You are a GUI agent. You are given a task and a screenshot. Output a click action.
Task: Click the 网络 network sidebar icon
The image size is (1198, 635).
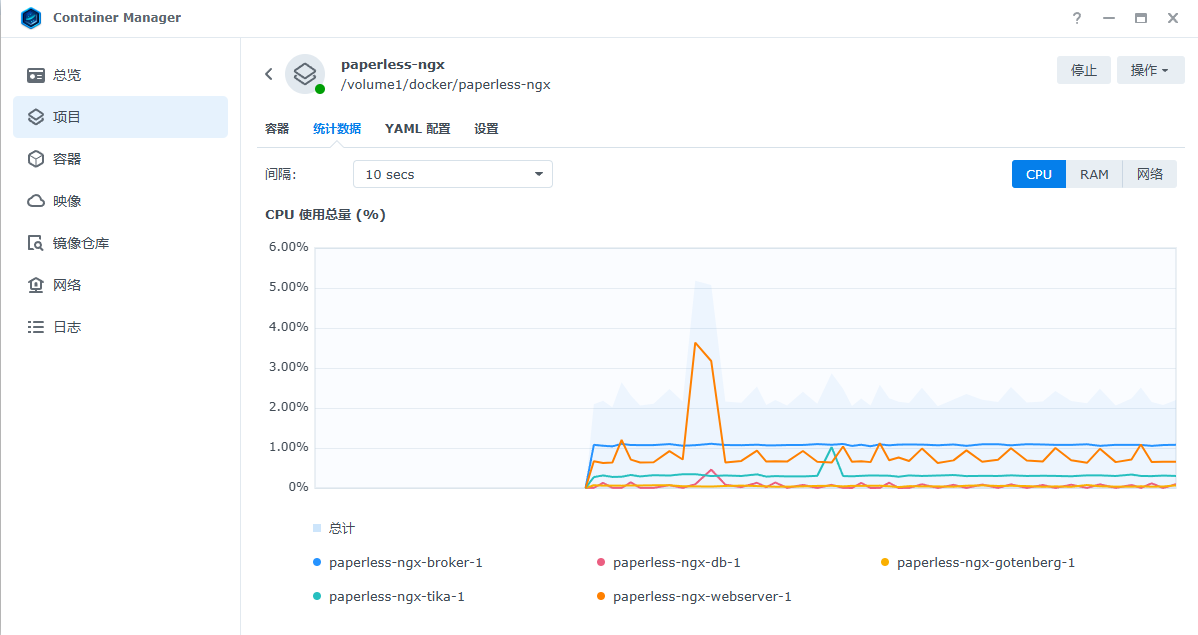coord(36,285)
